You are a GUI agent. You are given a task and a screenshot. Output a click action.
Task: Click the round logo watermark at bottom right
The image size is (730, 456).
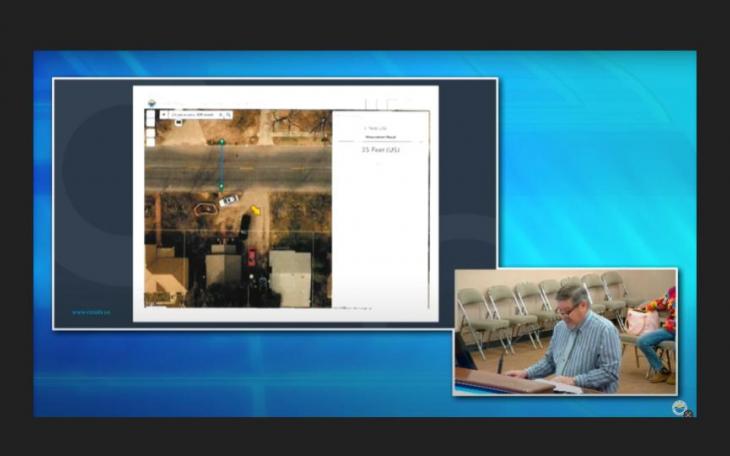click(x=680, y=407)
